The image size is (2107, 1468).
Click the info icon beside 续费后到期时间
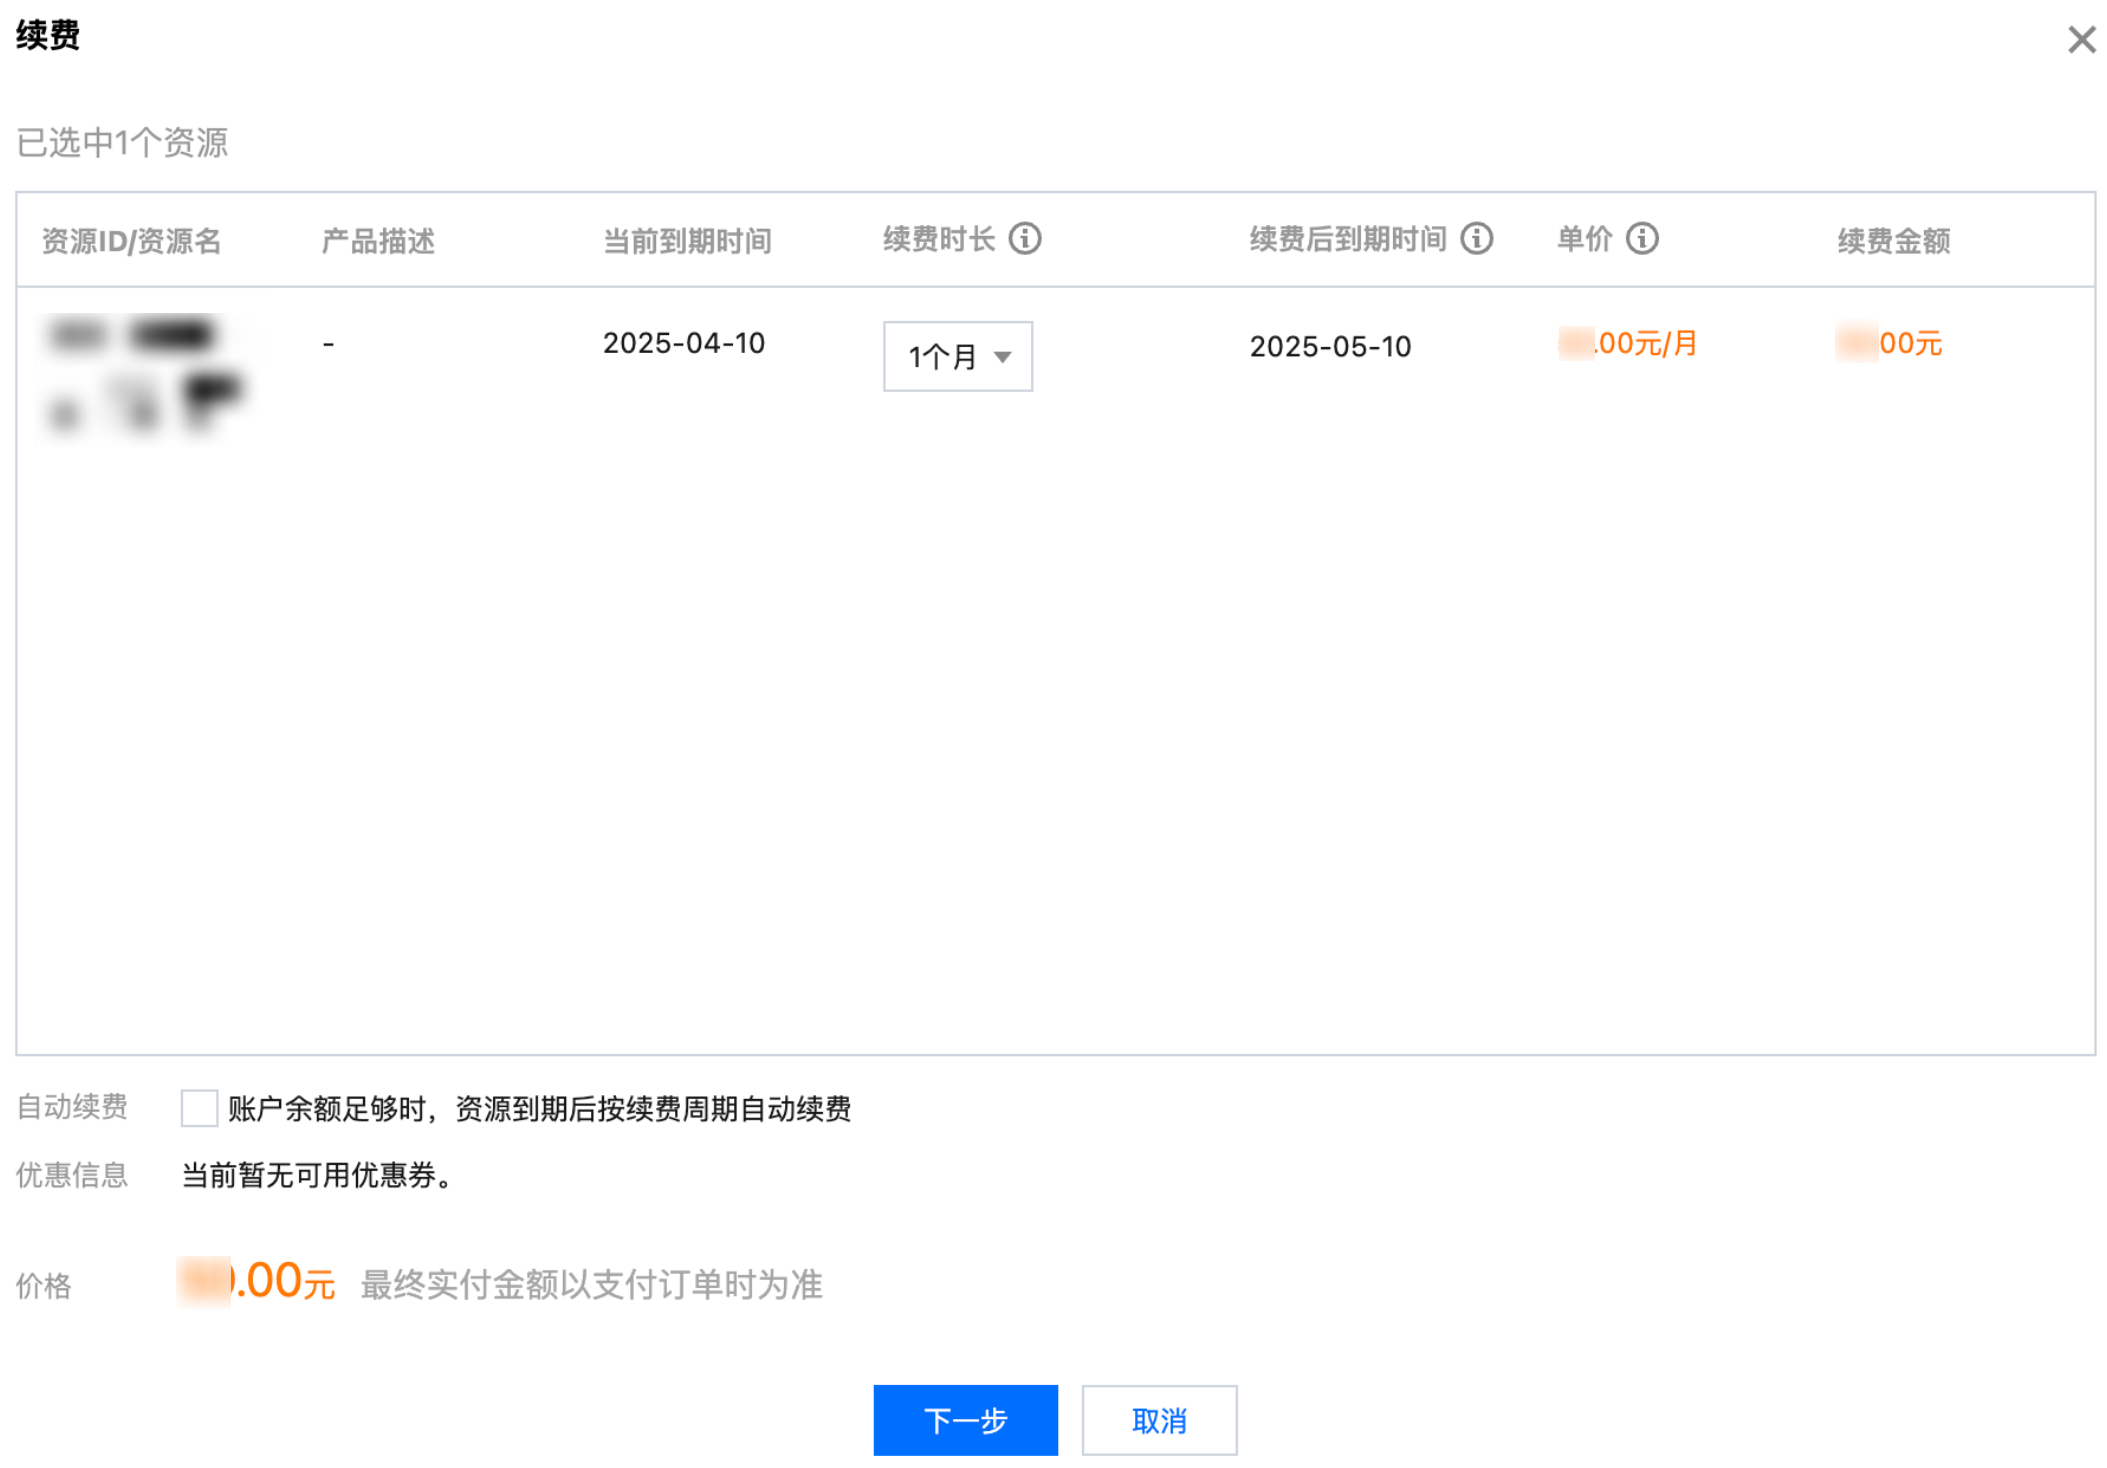1477,239
